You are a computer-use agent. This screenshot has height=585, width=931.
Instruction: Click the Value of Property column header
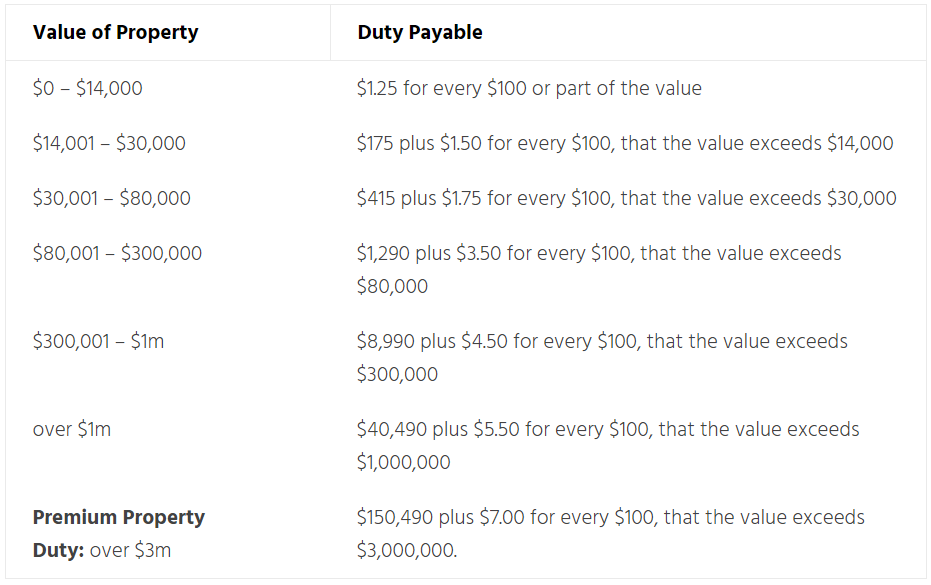click(115, 32)
